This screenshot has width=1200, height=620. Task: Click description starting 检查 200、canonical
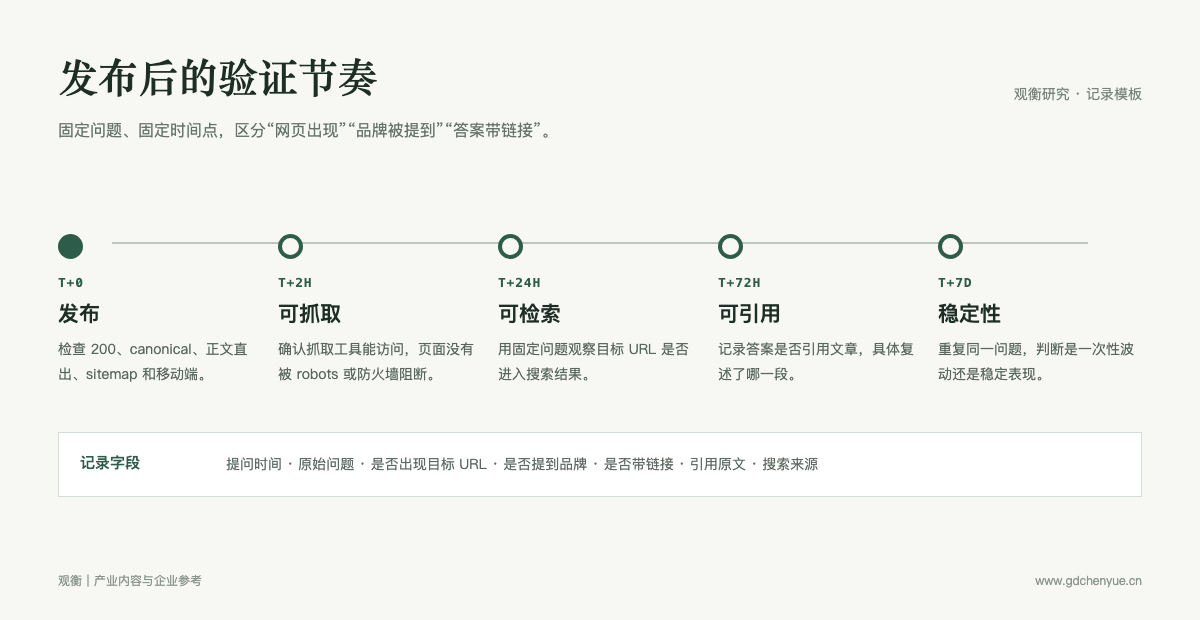click(153, 362)
